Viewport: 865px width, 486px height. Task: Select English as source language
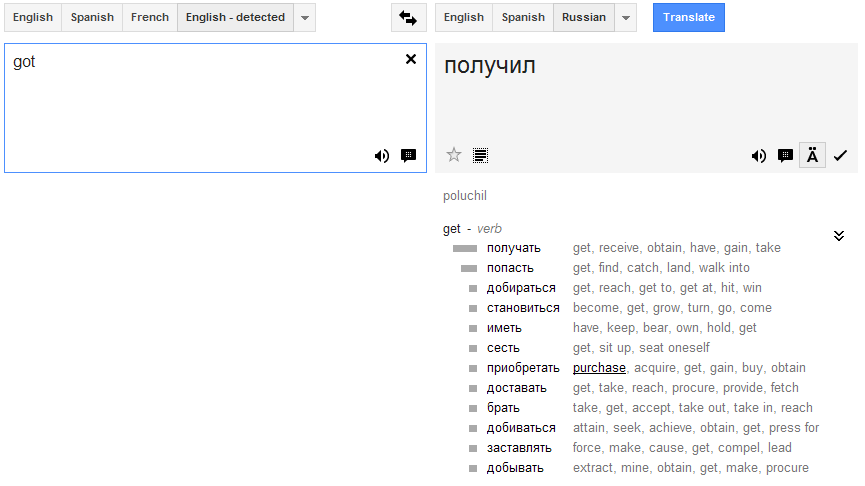[33, 18]
